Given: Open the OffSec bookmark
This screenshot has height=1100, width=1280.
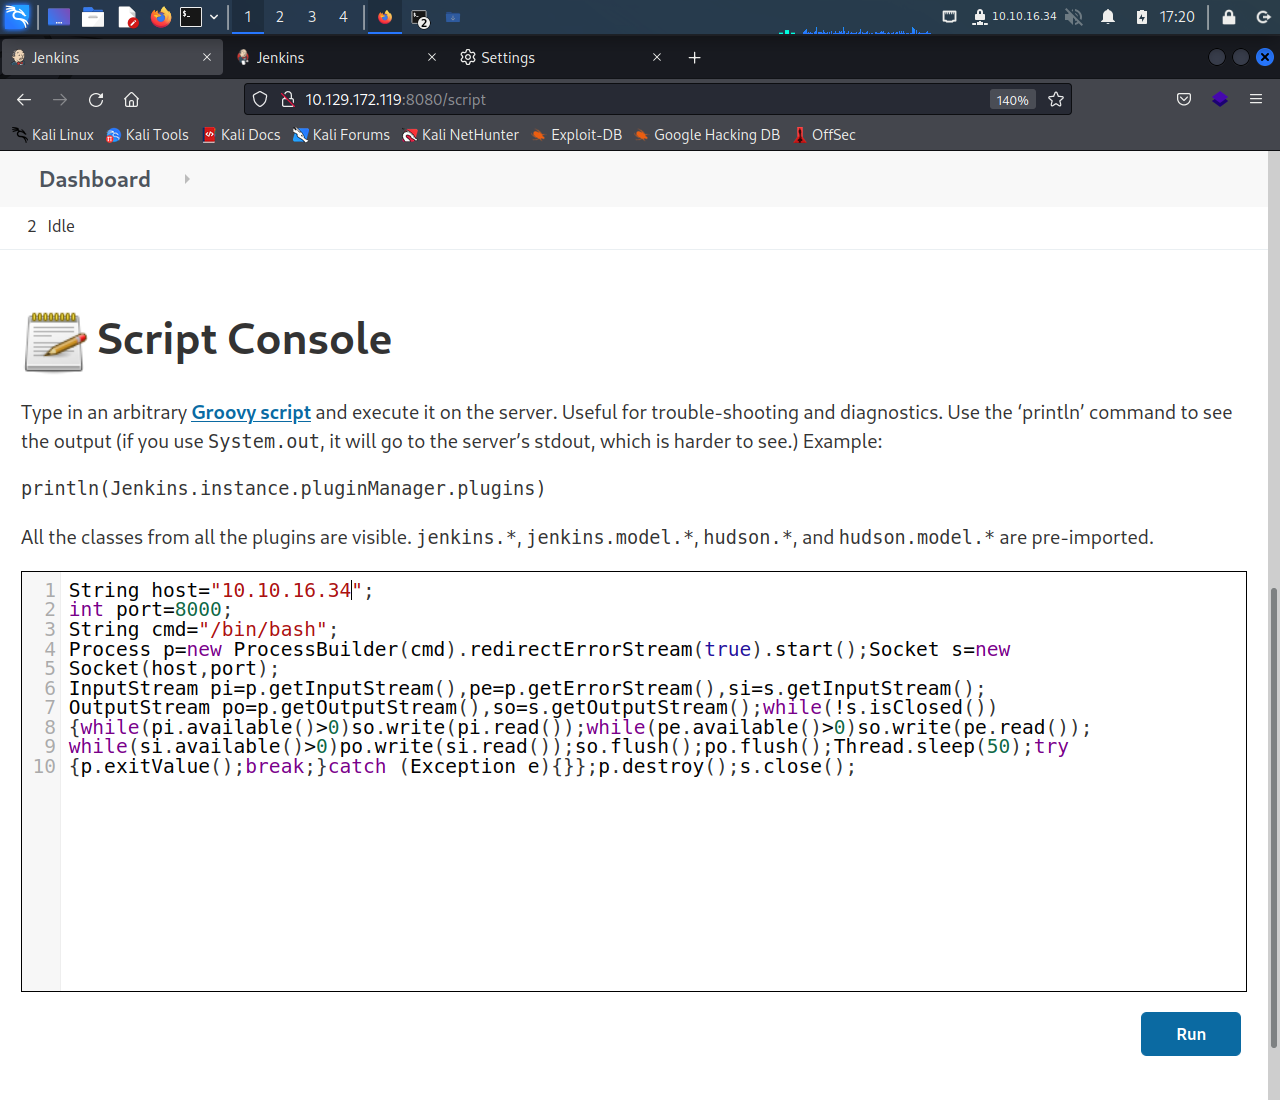Looking at the screenshot, I should coord(824,135).
